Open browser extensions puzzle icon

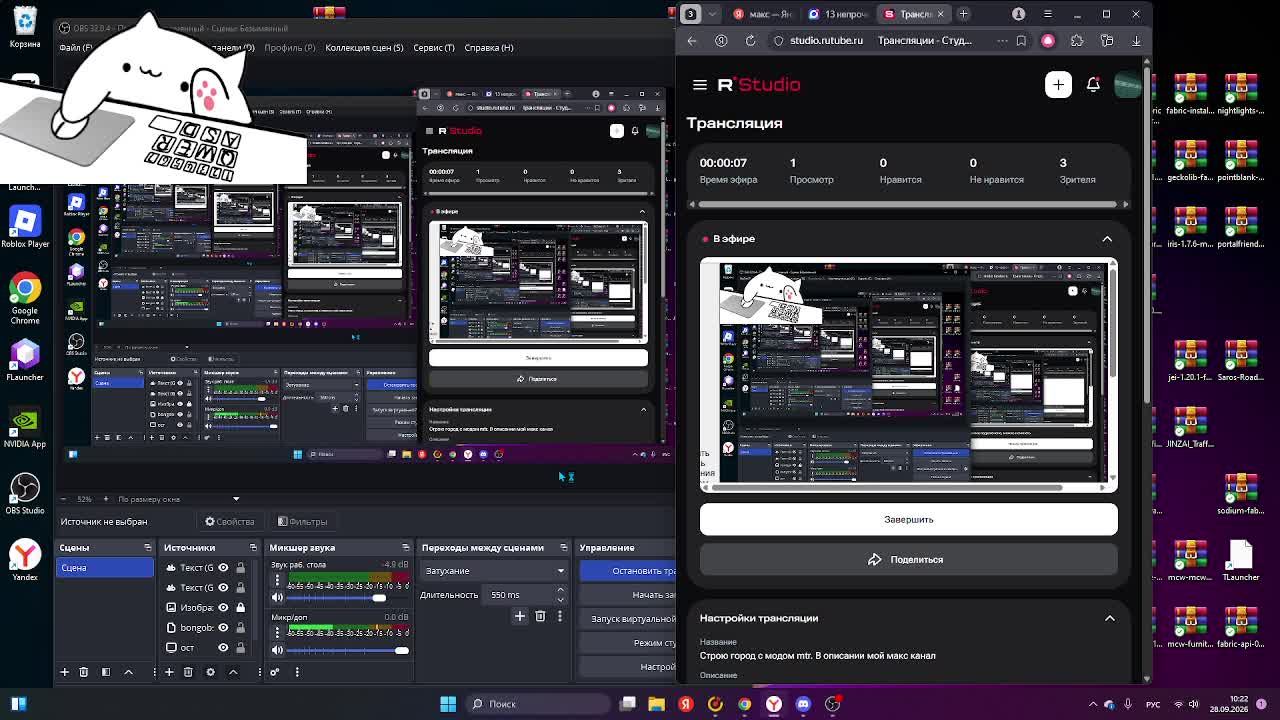1077,41
